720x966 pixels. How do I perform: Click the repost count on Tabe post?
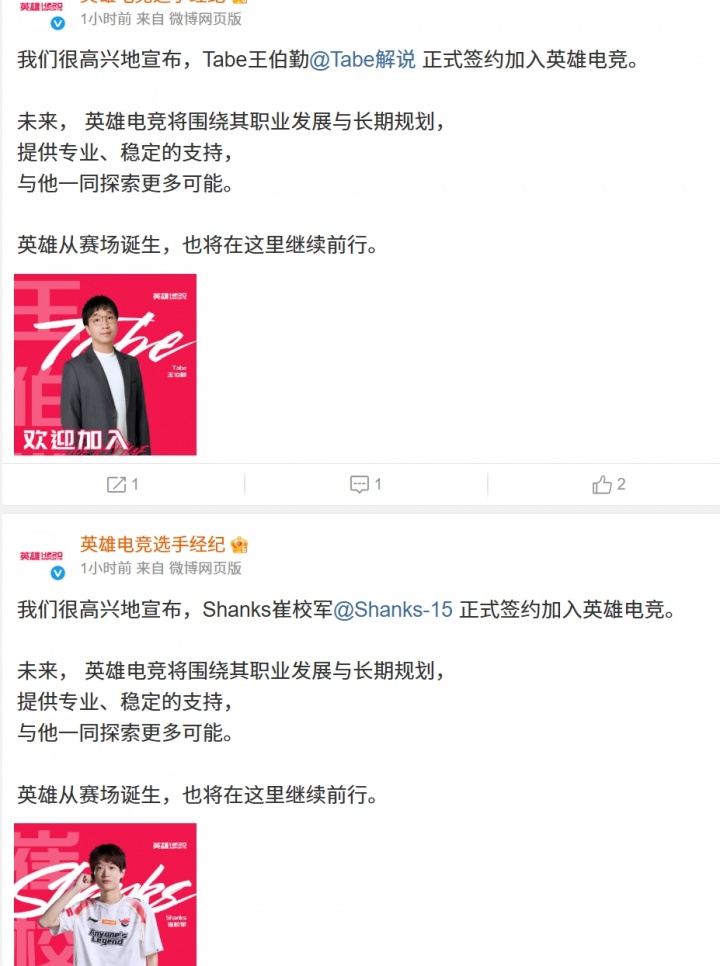135,484
